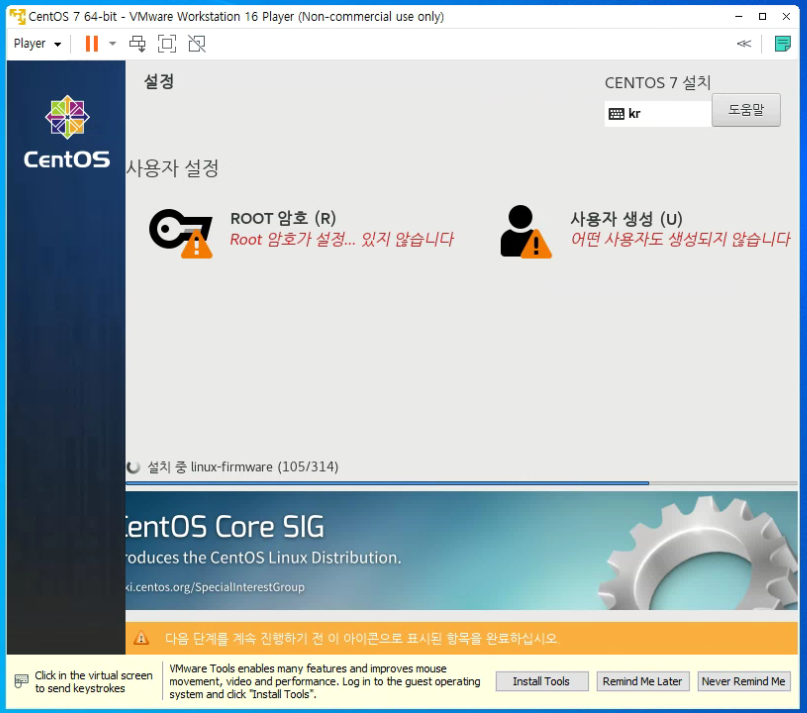Viewport: 807px width, 713px height.
Task: Open the green notes/message log icon
Action: (782, 44)
